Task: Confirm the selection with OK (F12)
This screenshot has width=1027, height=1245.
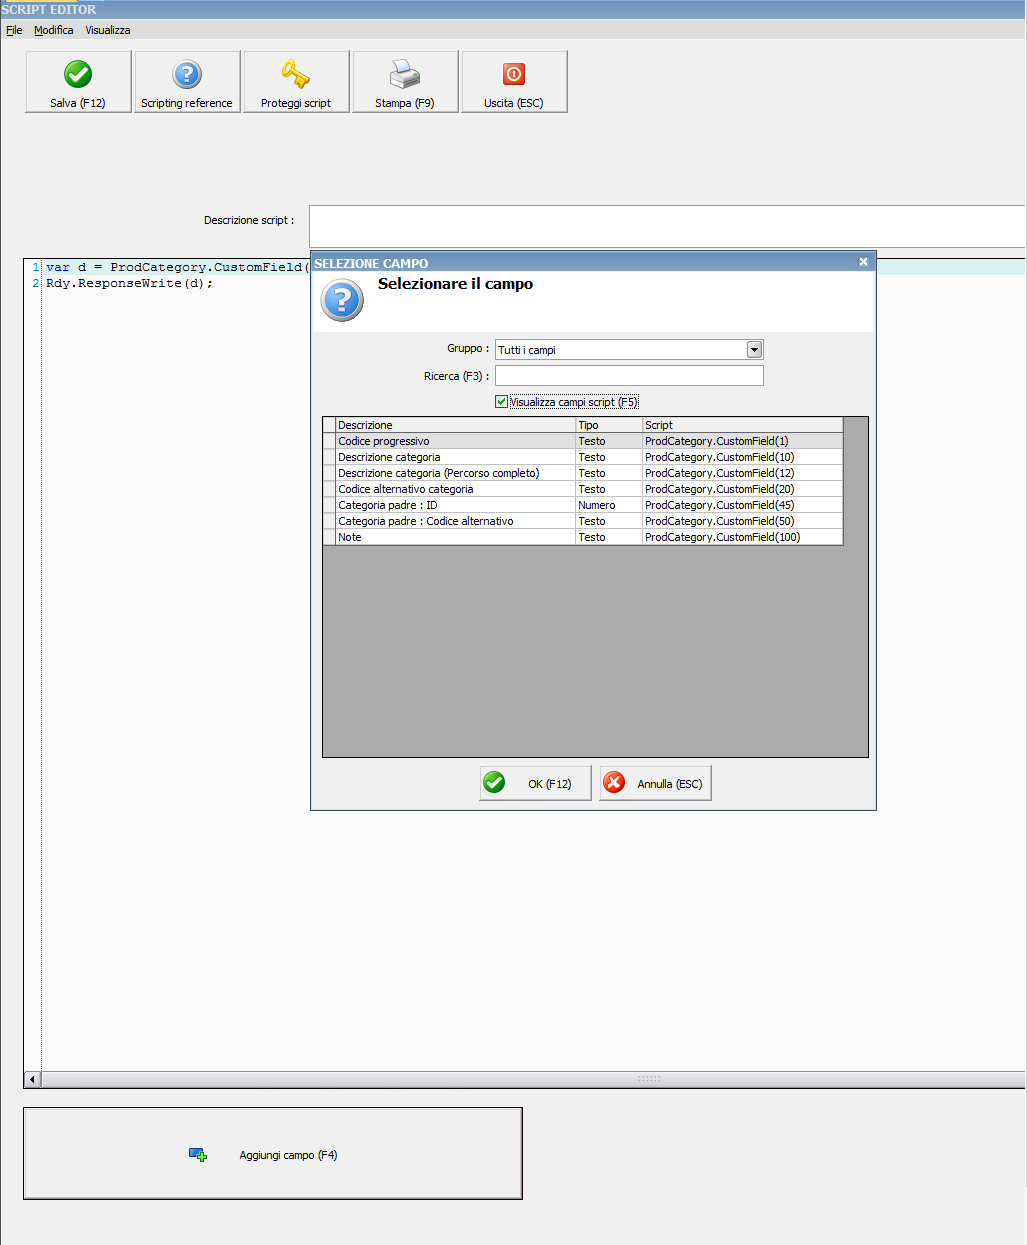Action: point(535,783)
